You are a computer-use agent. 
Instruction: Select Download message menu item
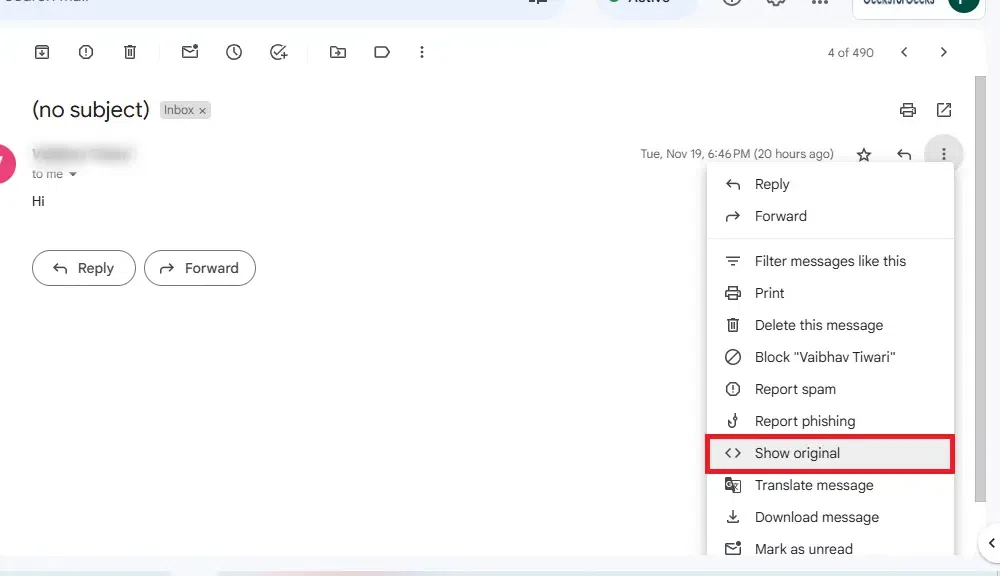point(830,517)
